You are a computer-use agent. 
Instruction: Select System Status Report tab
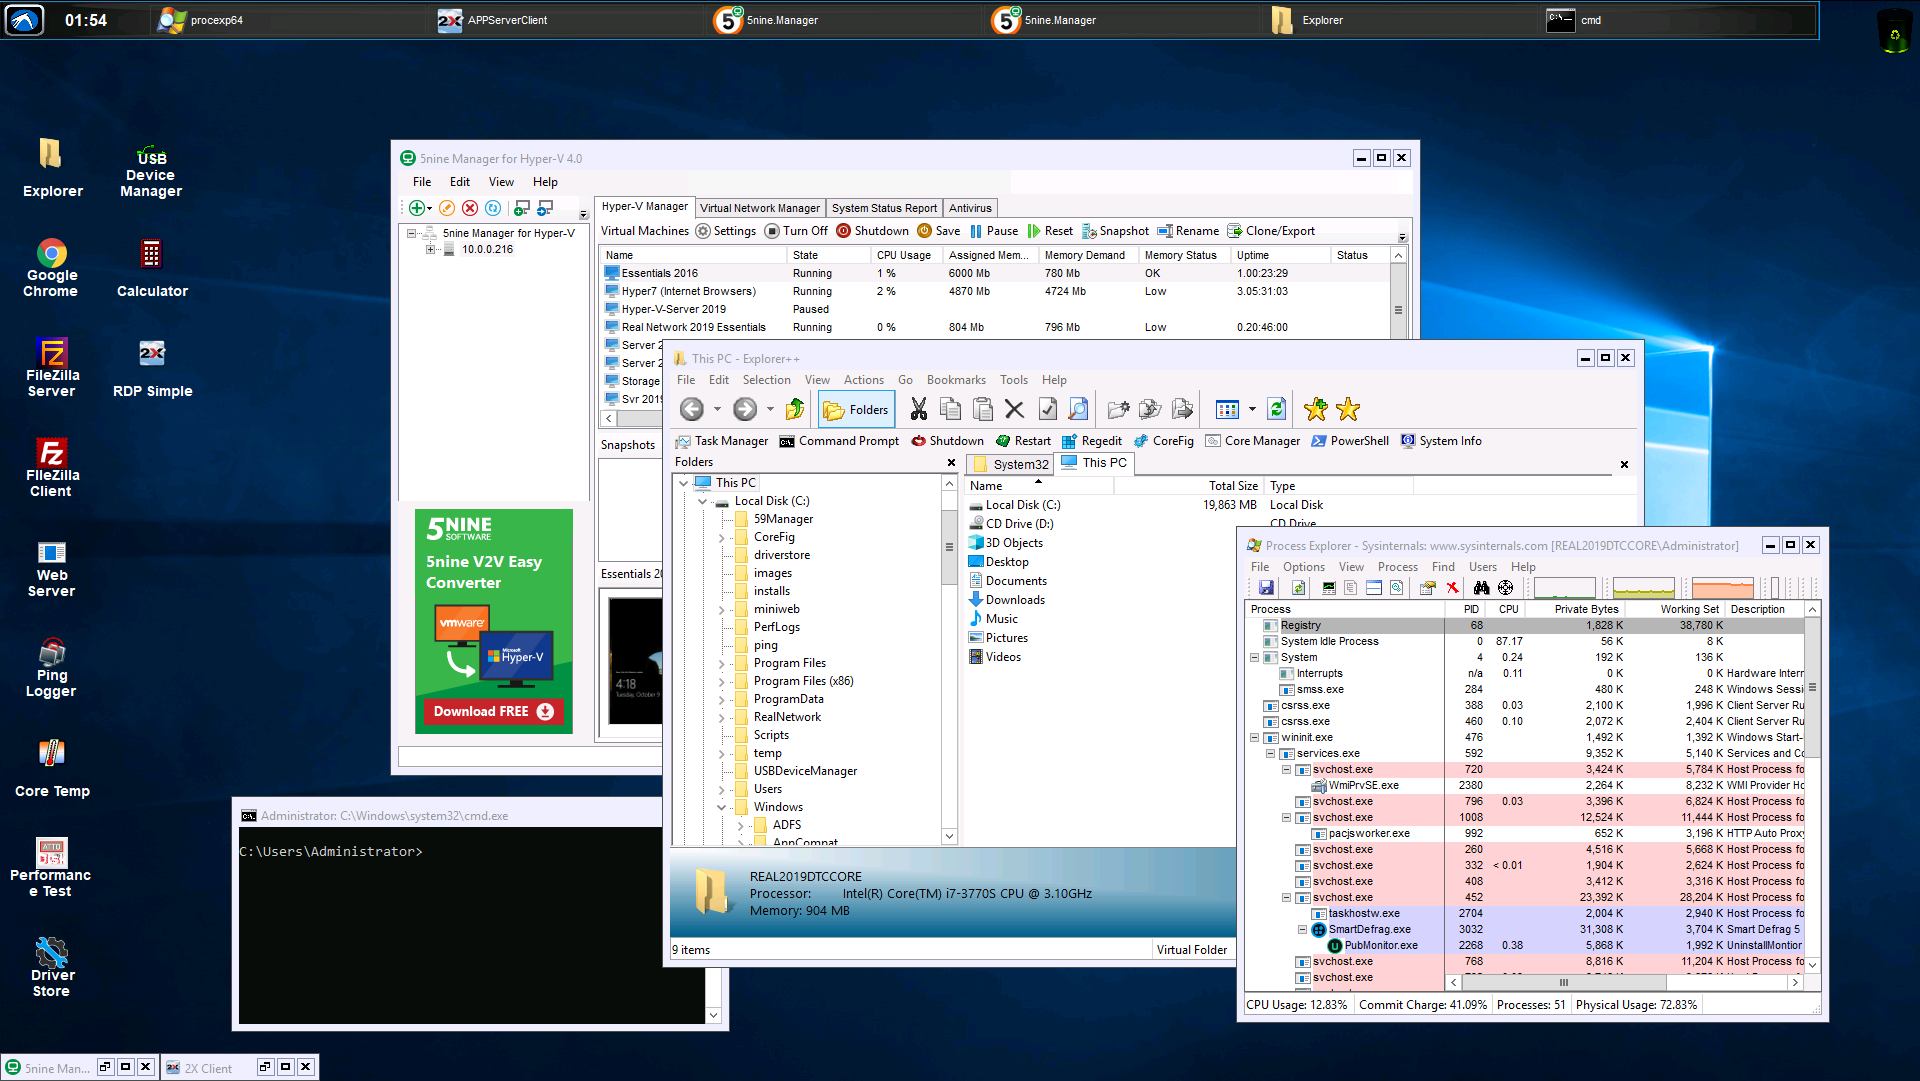click(x=885, y=207)
